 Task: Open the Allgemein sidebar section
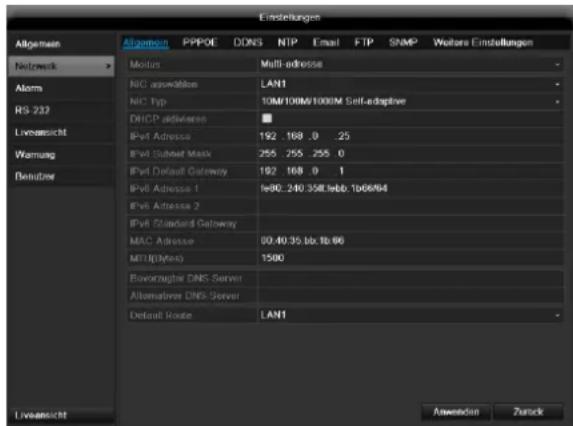click(61, 44)
